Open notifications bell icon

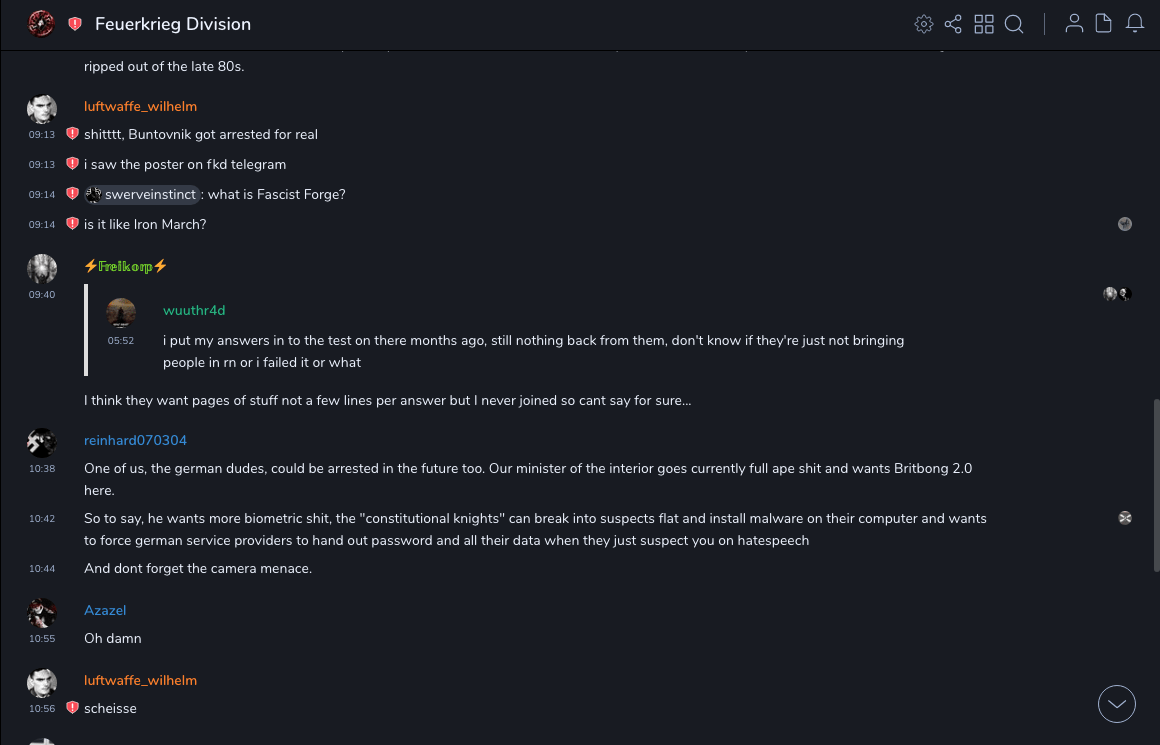click(1135, 24)
